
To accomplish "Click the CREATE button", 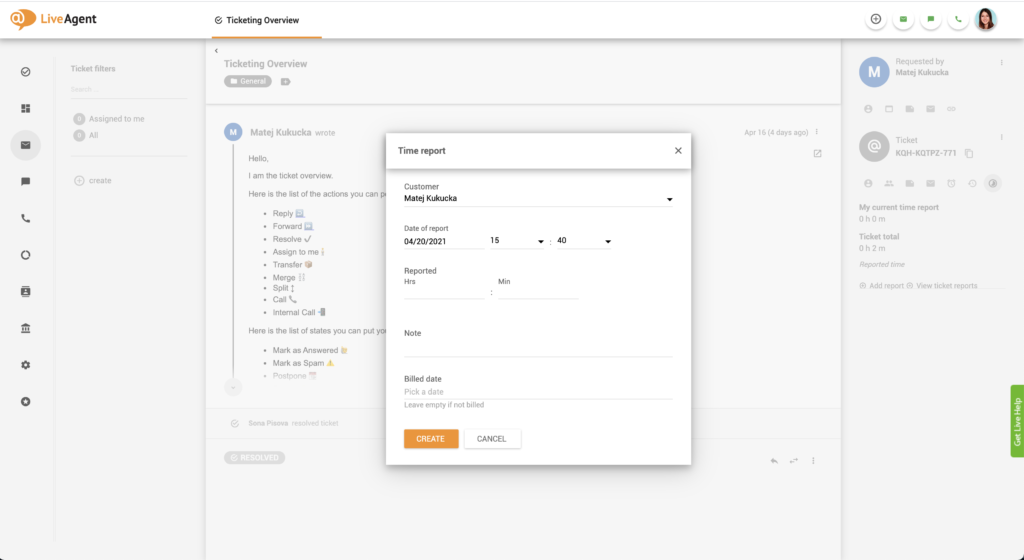I will (431, 439).
